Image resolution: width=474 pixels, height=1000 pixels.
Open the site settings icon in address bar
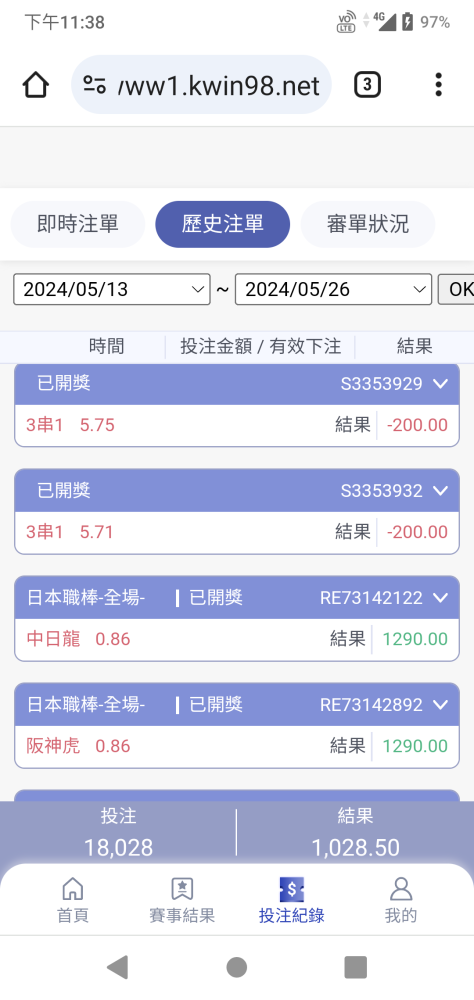94,85
